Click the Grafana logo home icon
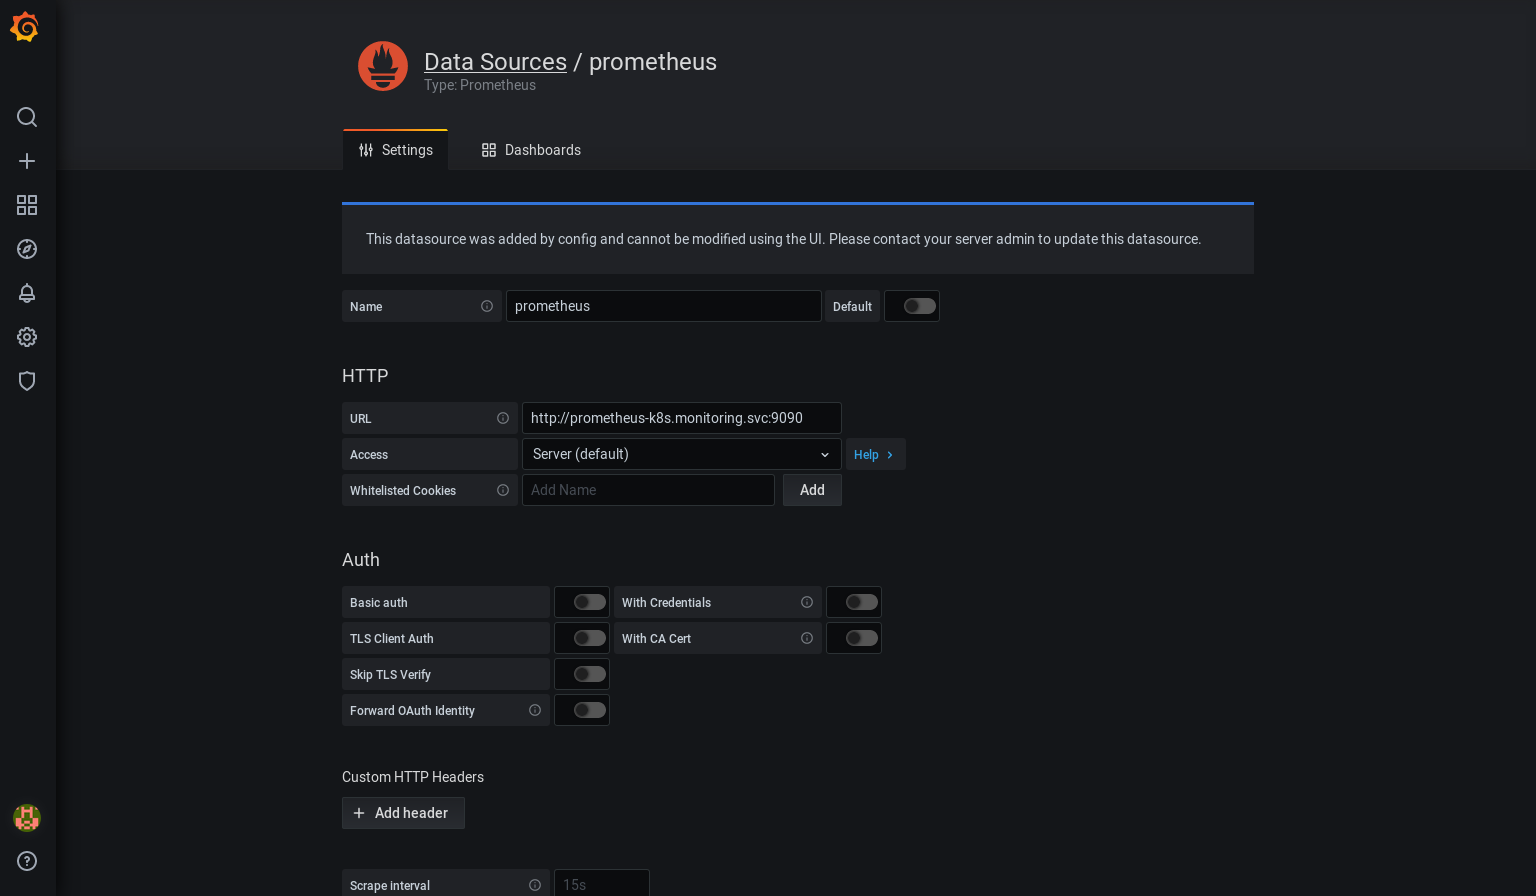Image resolution: width=1536 pixels, height=896 pixels. [24, 27]
